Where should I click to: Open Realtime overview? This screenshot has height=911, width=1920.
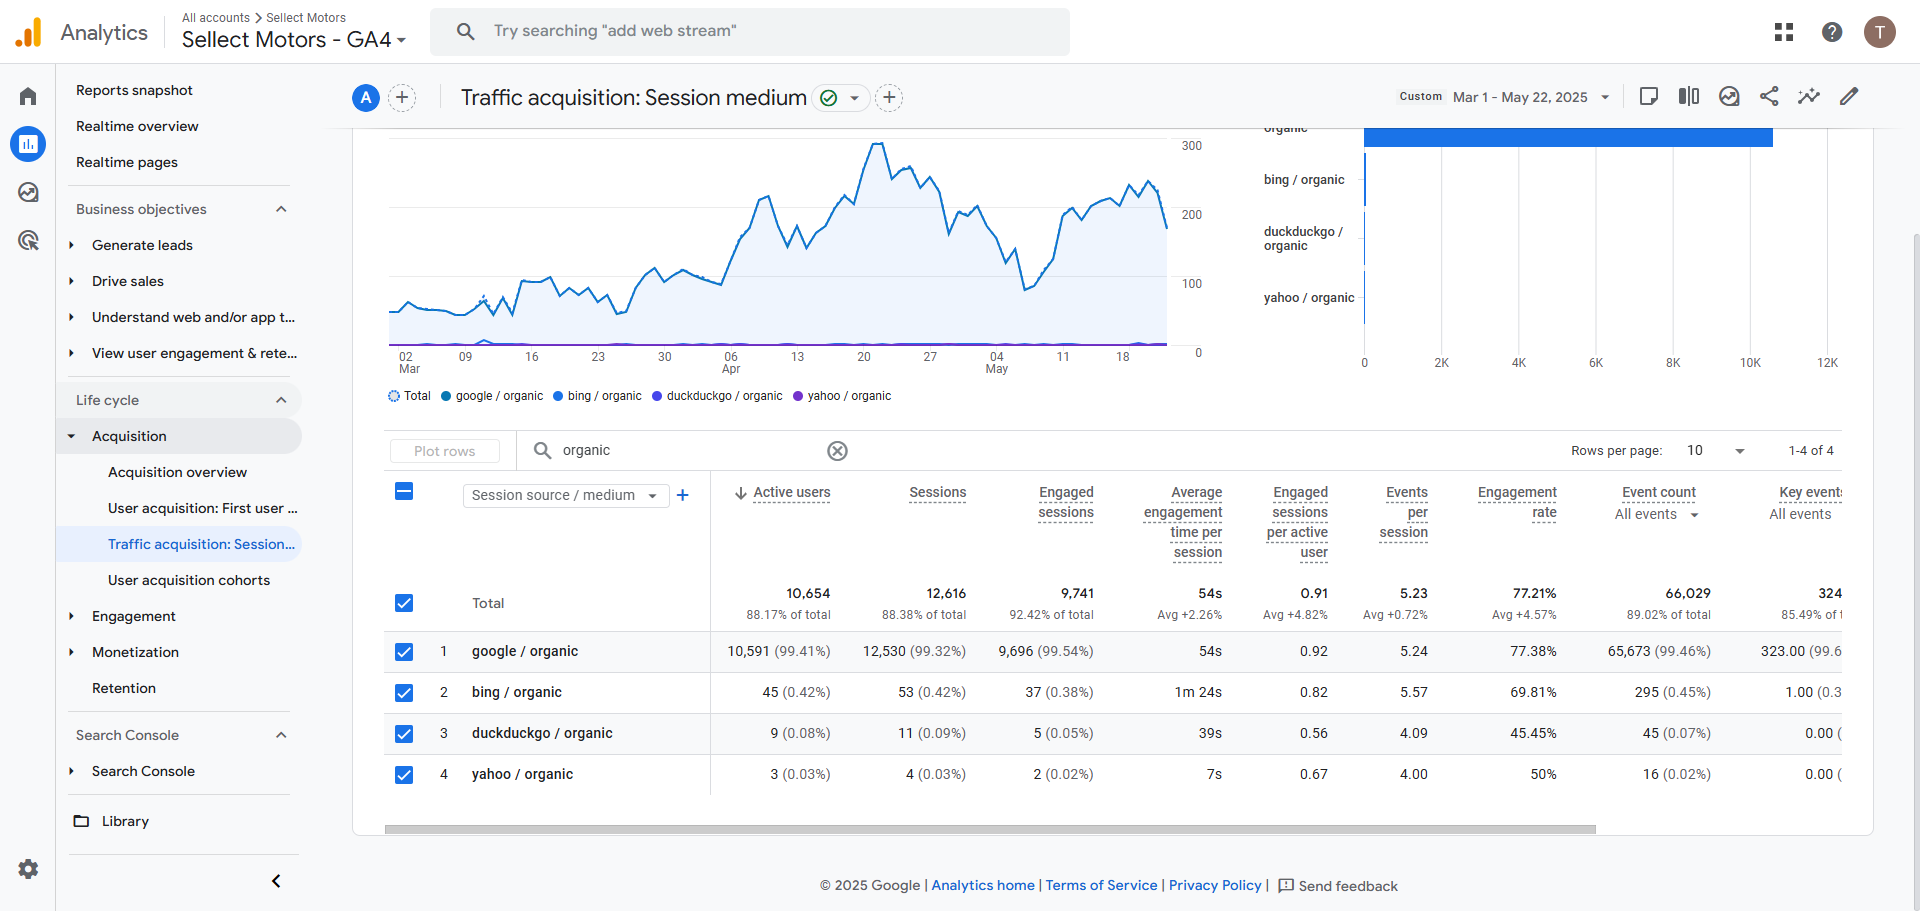pyautogui.click(x=137, y=126)
